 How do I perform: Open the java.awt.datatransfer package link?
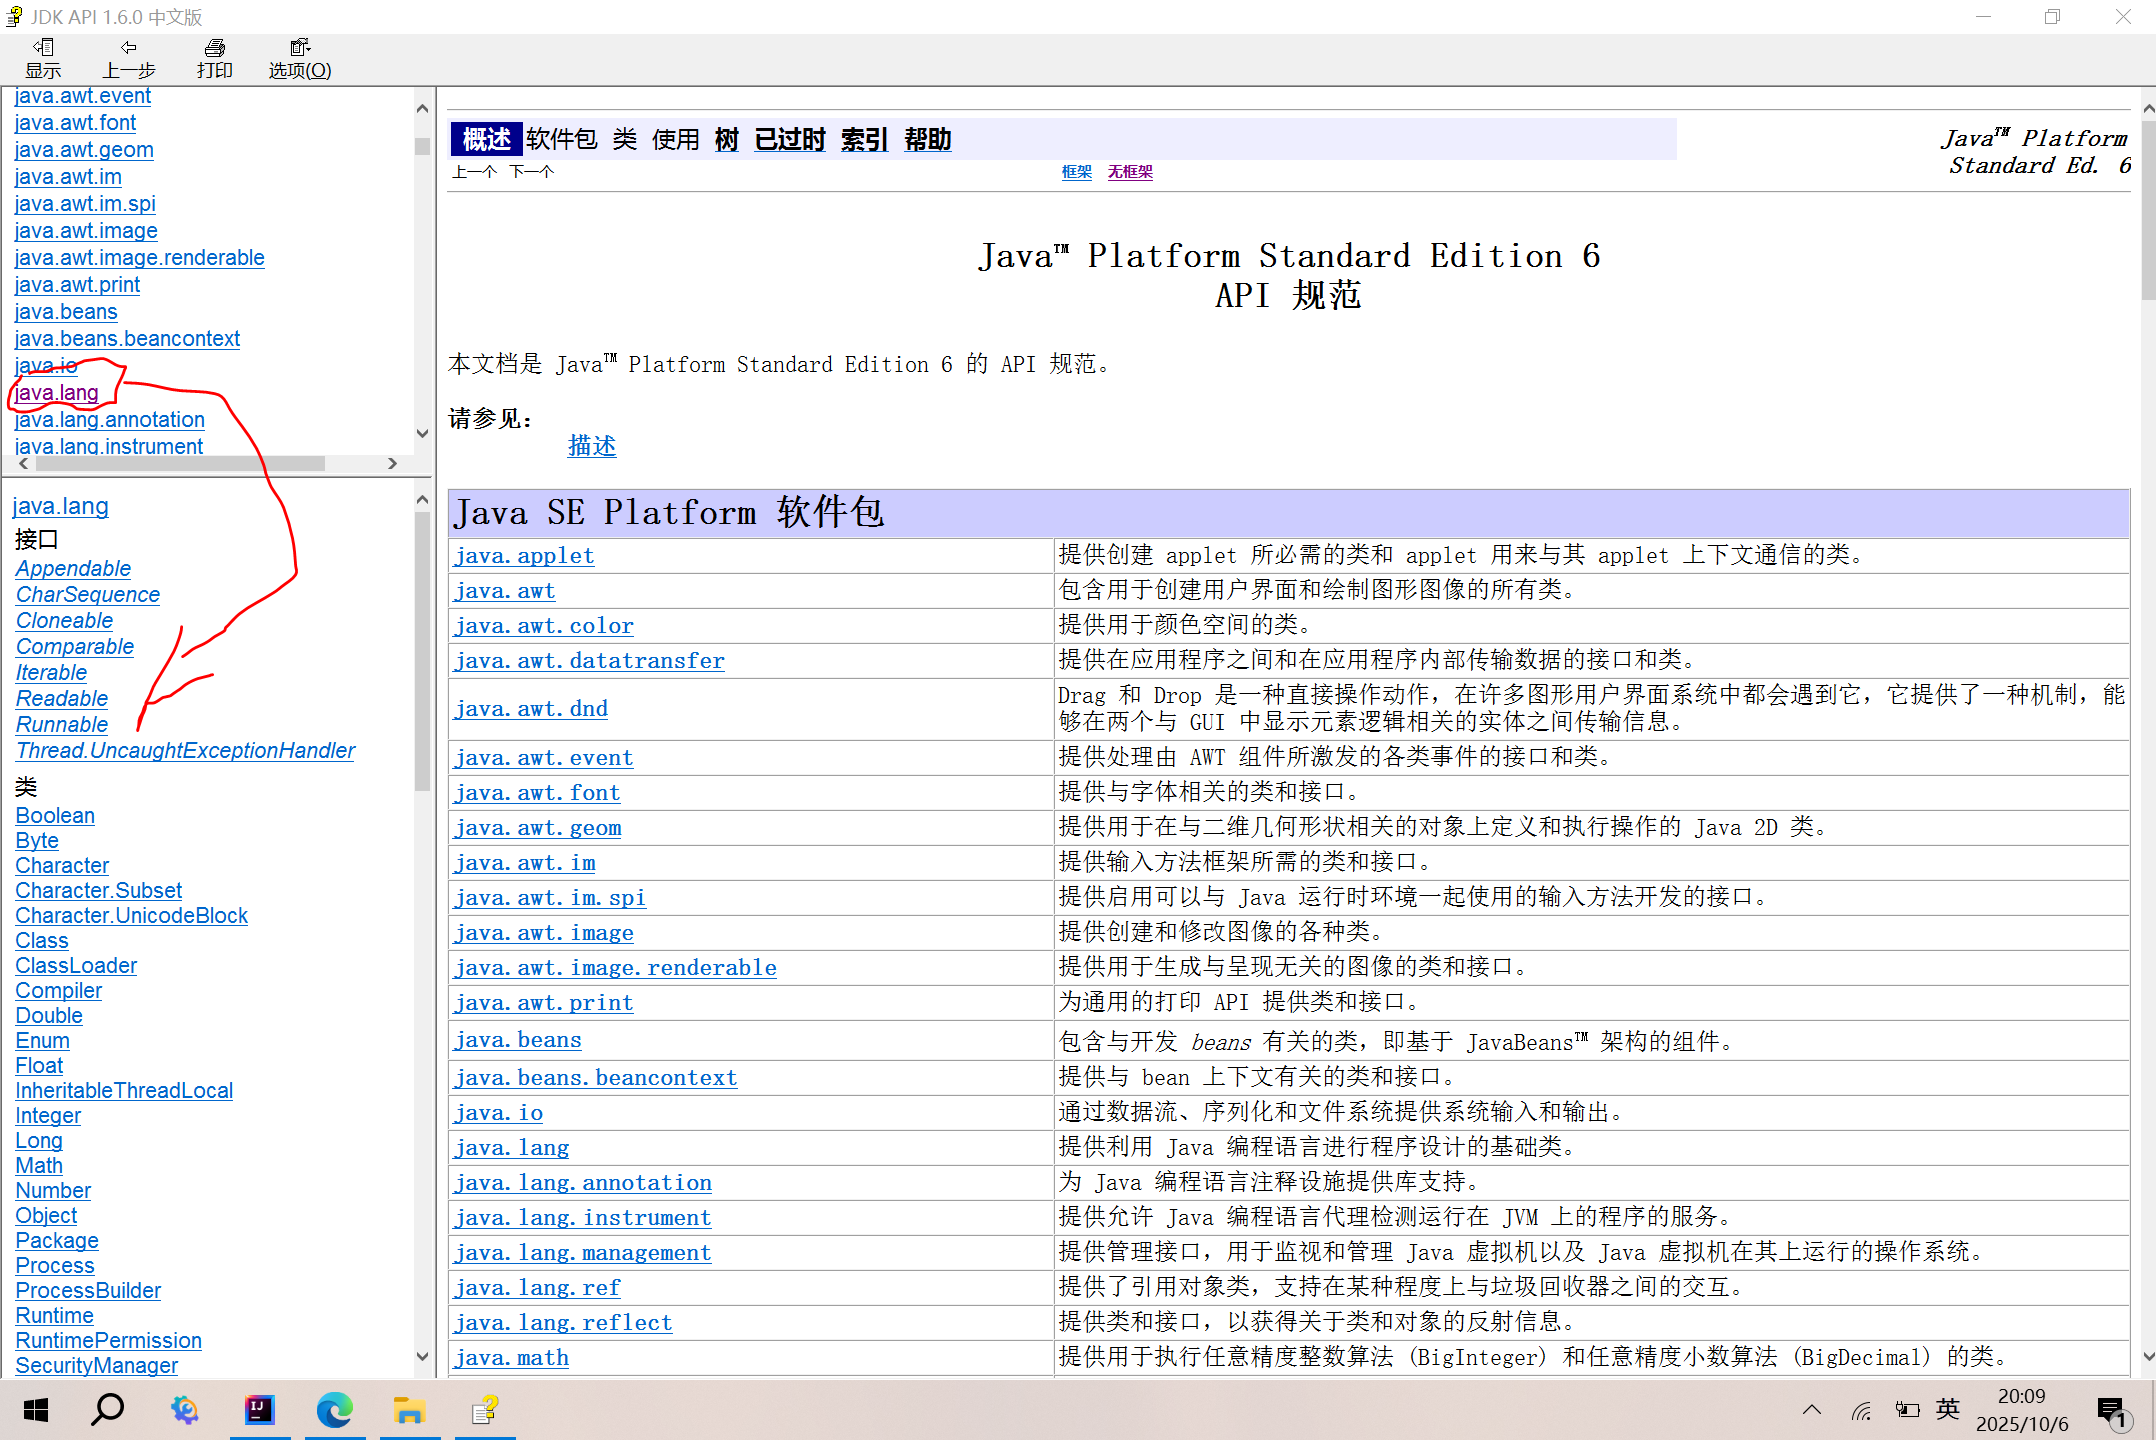pos(589,660)
